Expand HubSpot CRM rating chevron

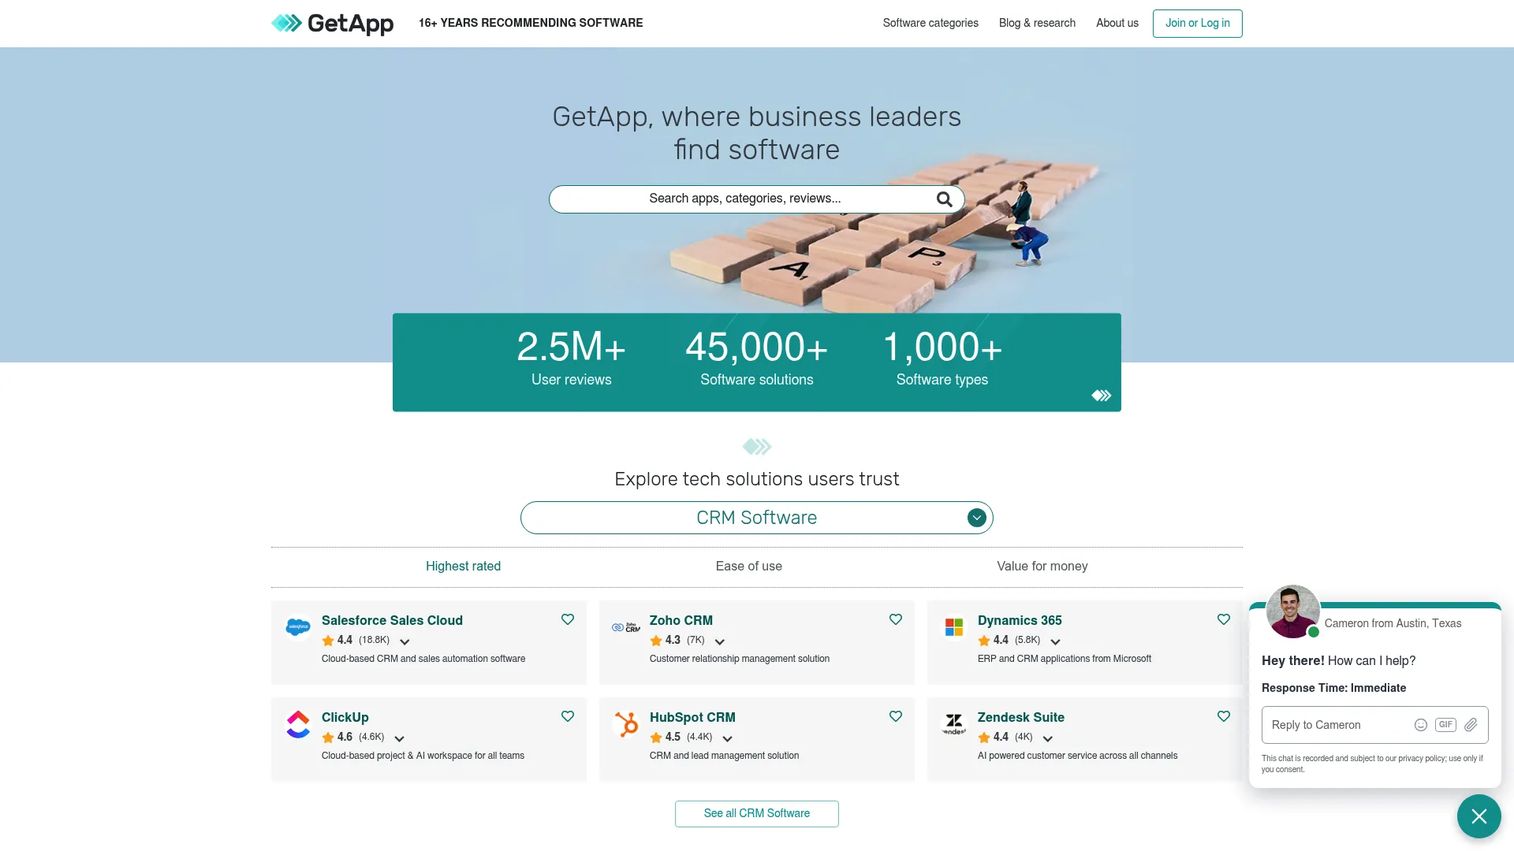(x=727, y=739)
